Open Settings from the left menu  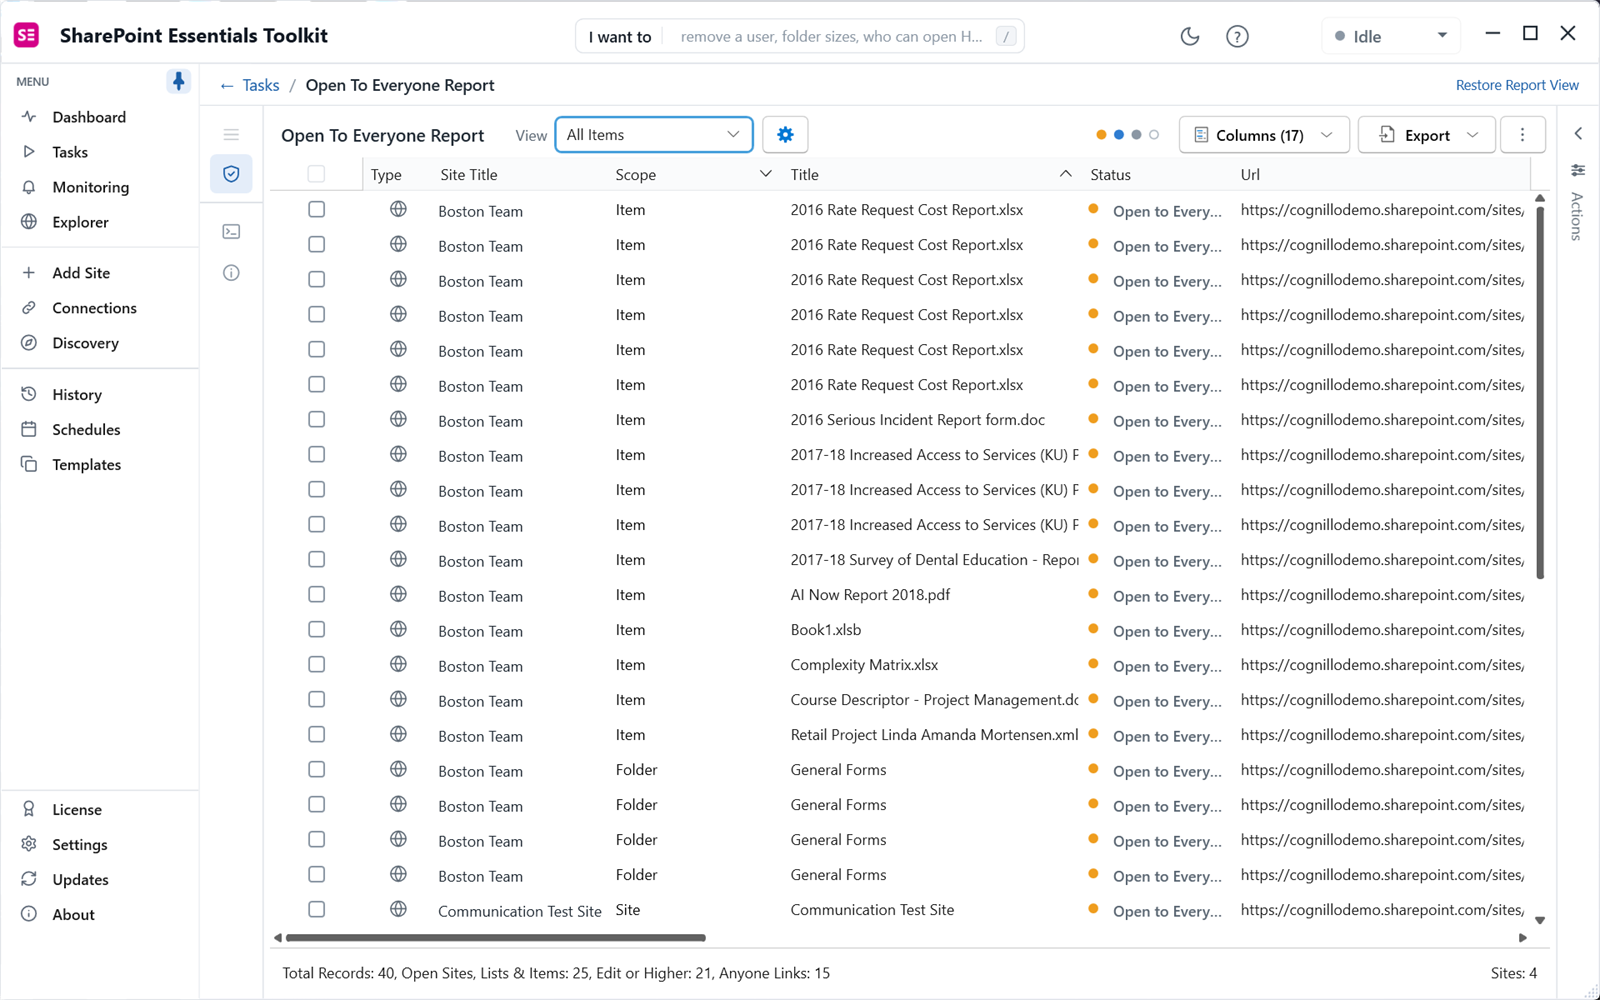click(79, 845)
